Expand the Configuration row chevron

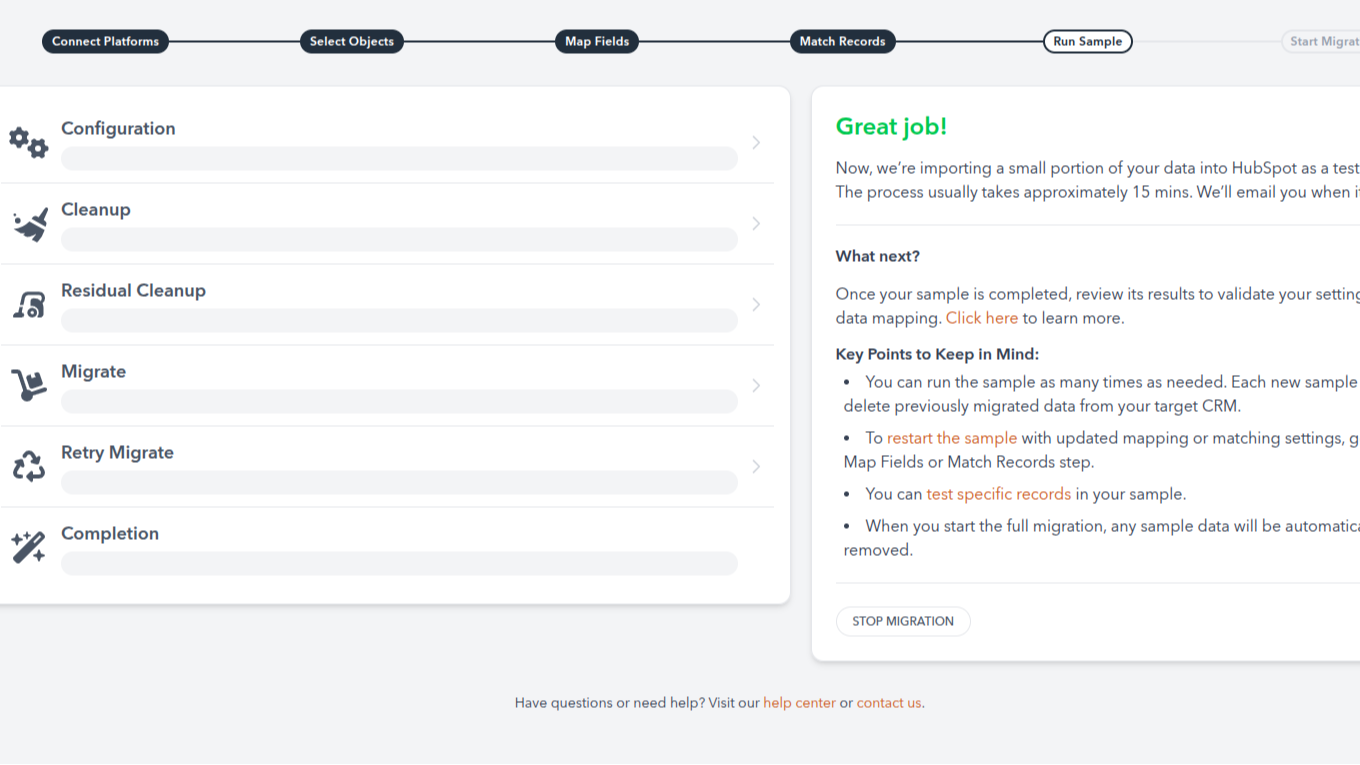(756, 143)
